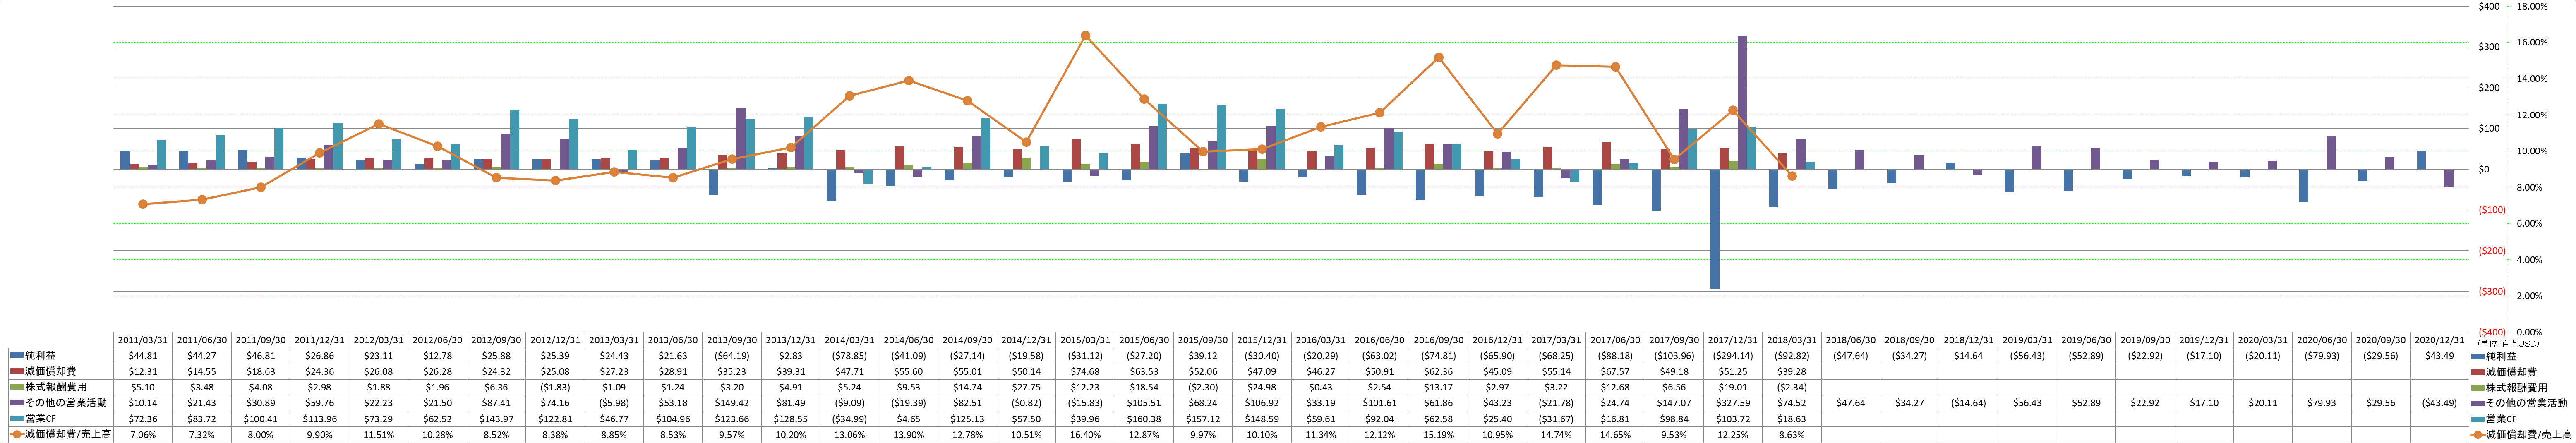Viewport: 2576px width, 443px height.
Task: Select the net income cell ($103.96)
Action: coord(1675,356)
